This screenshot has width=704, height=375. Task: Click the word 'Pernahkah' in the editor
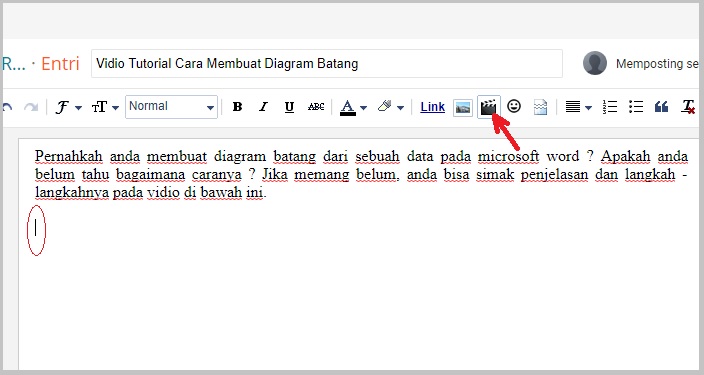coord(69,156)
